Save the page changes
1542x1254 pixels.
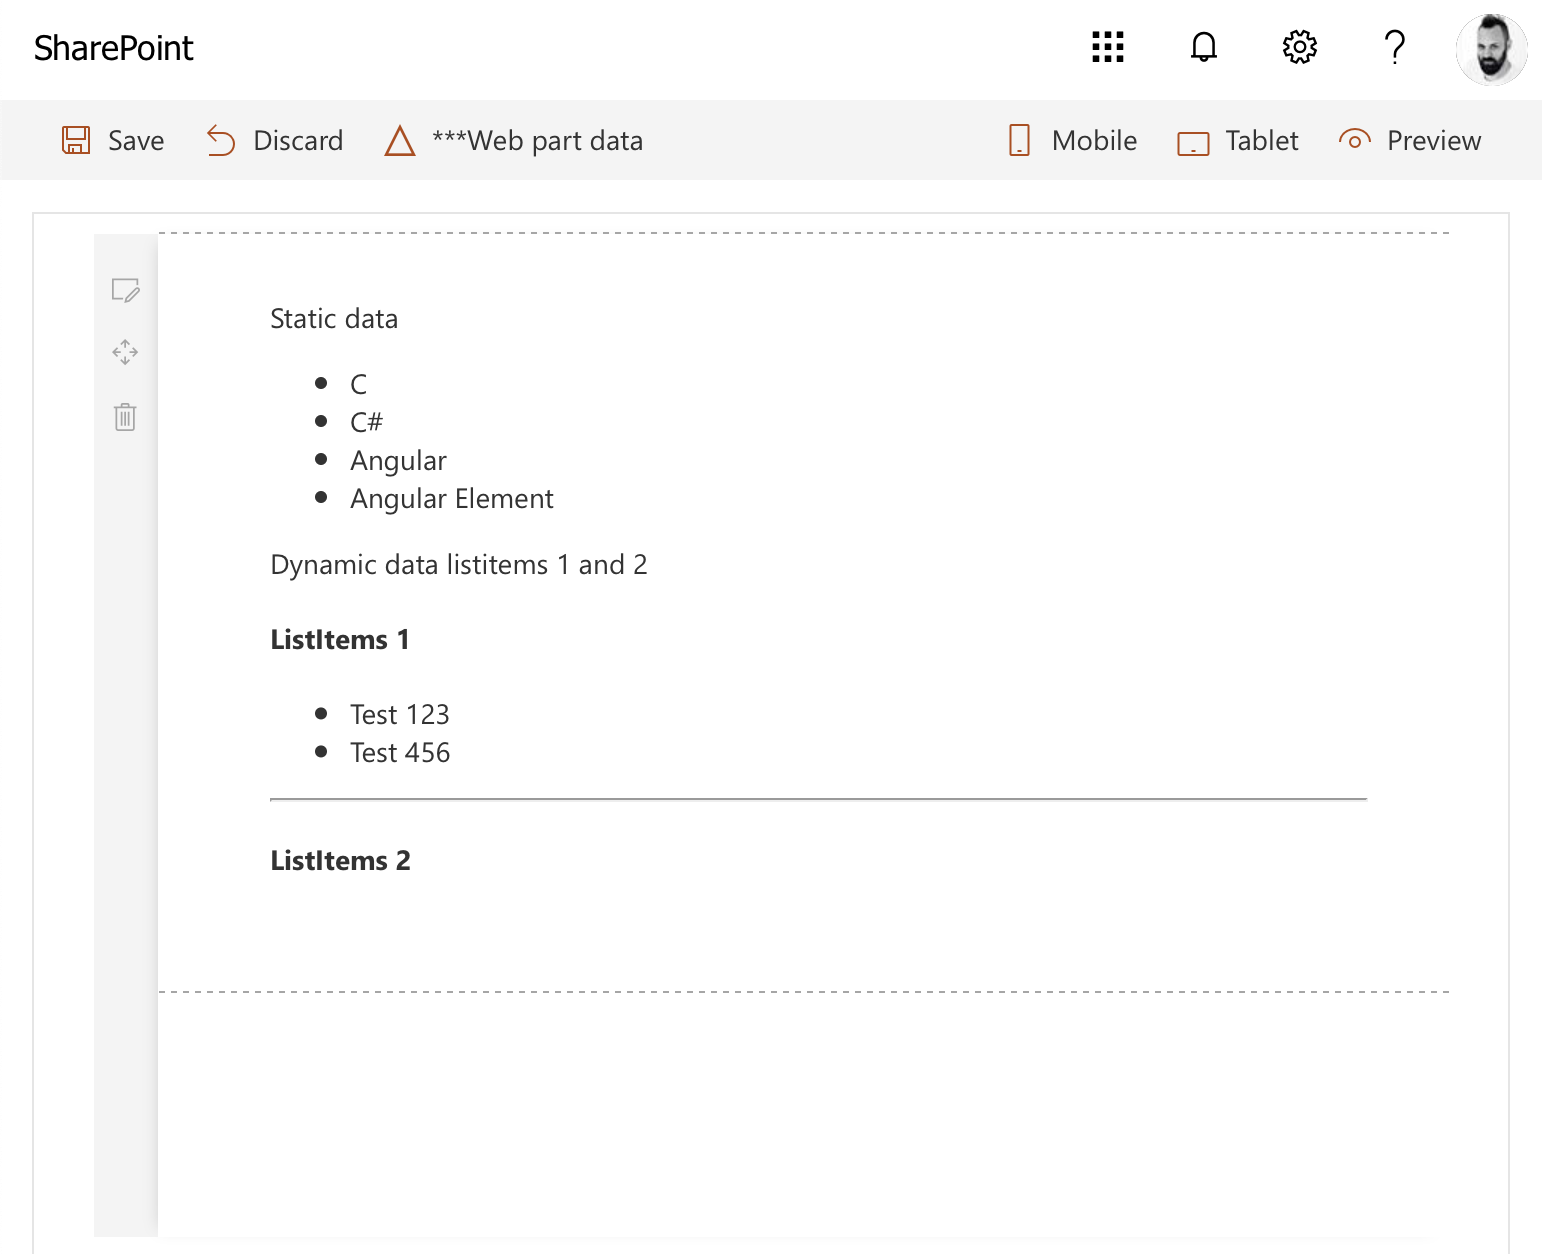pyautogui.click(x=112, y=140)
